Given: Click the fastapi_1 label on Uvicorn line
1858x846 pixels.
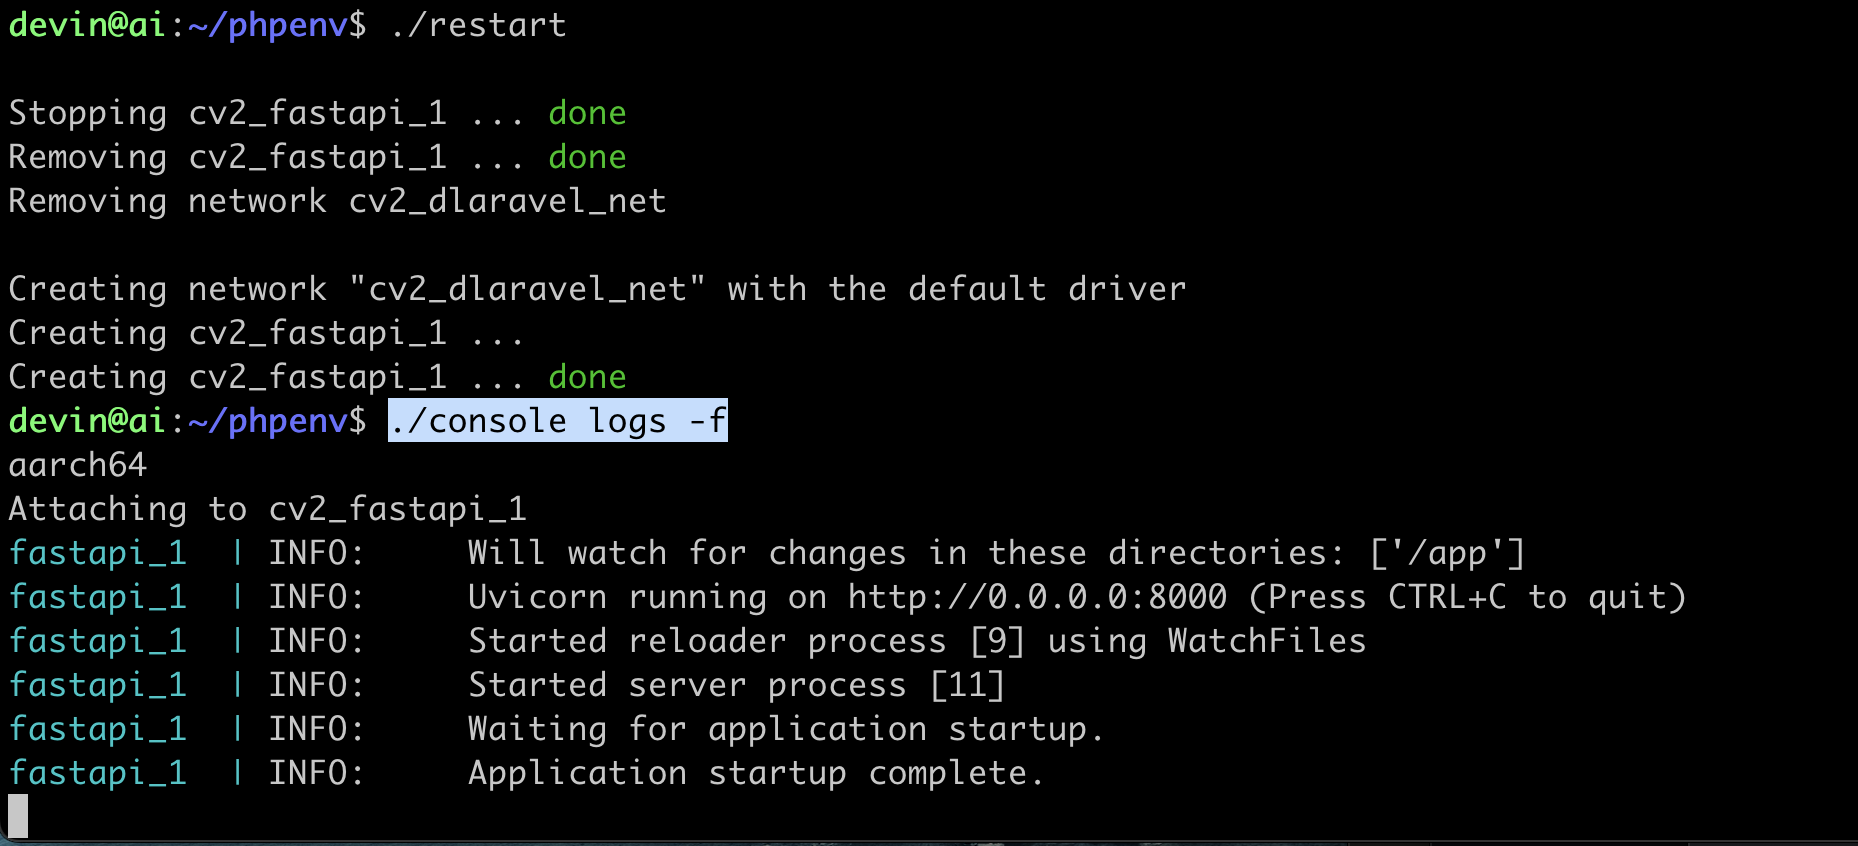Looking at the screenshot, I should (x=97, y=597).
